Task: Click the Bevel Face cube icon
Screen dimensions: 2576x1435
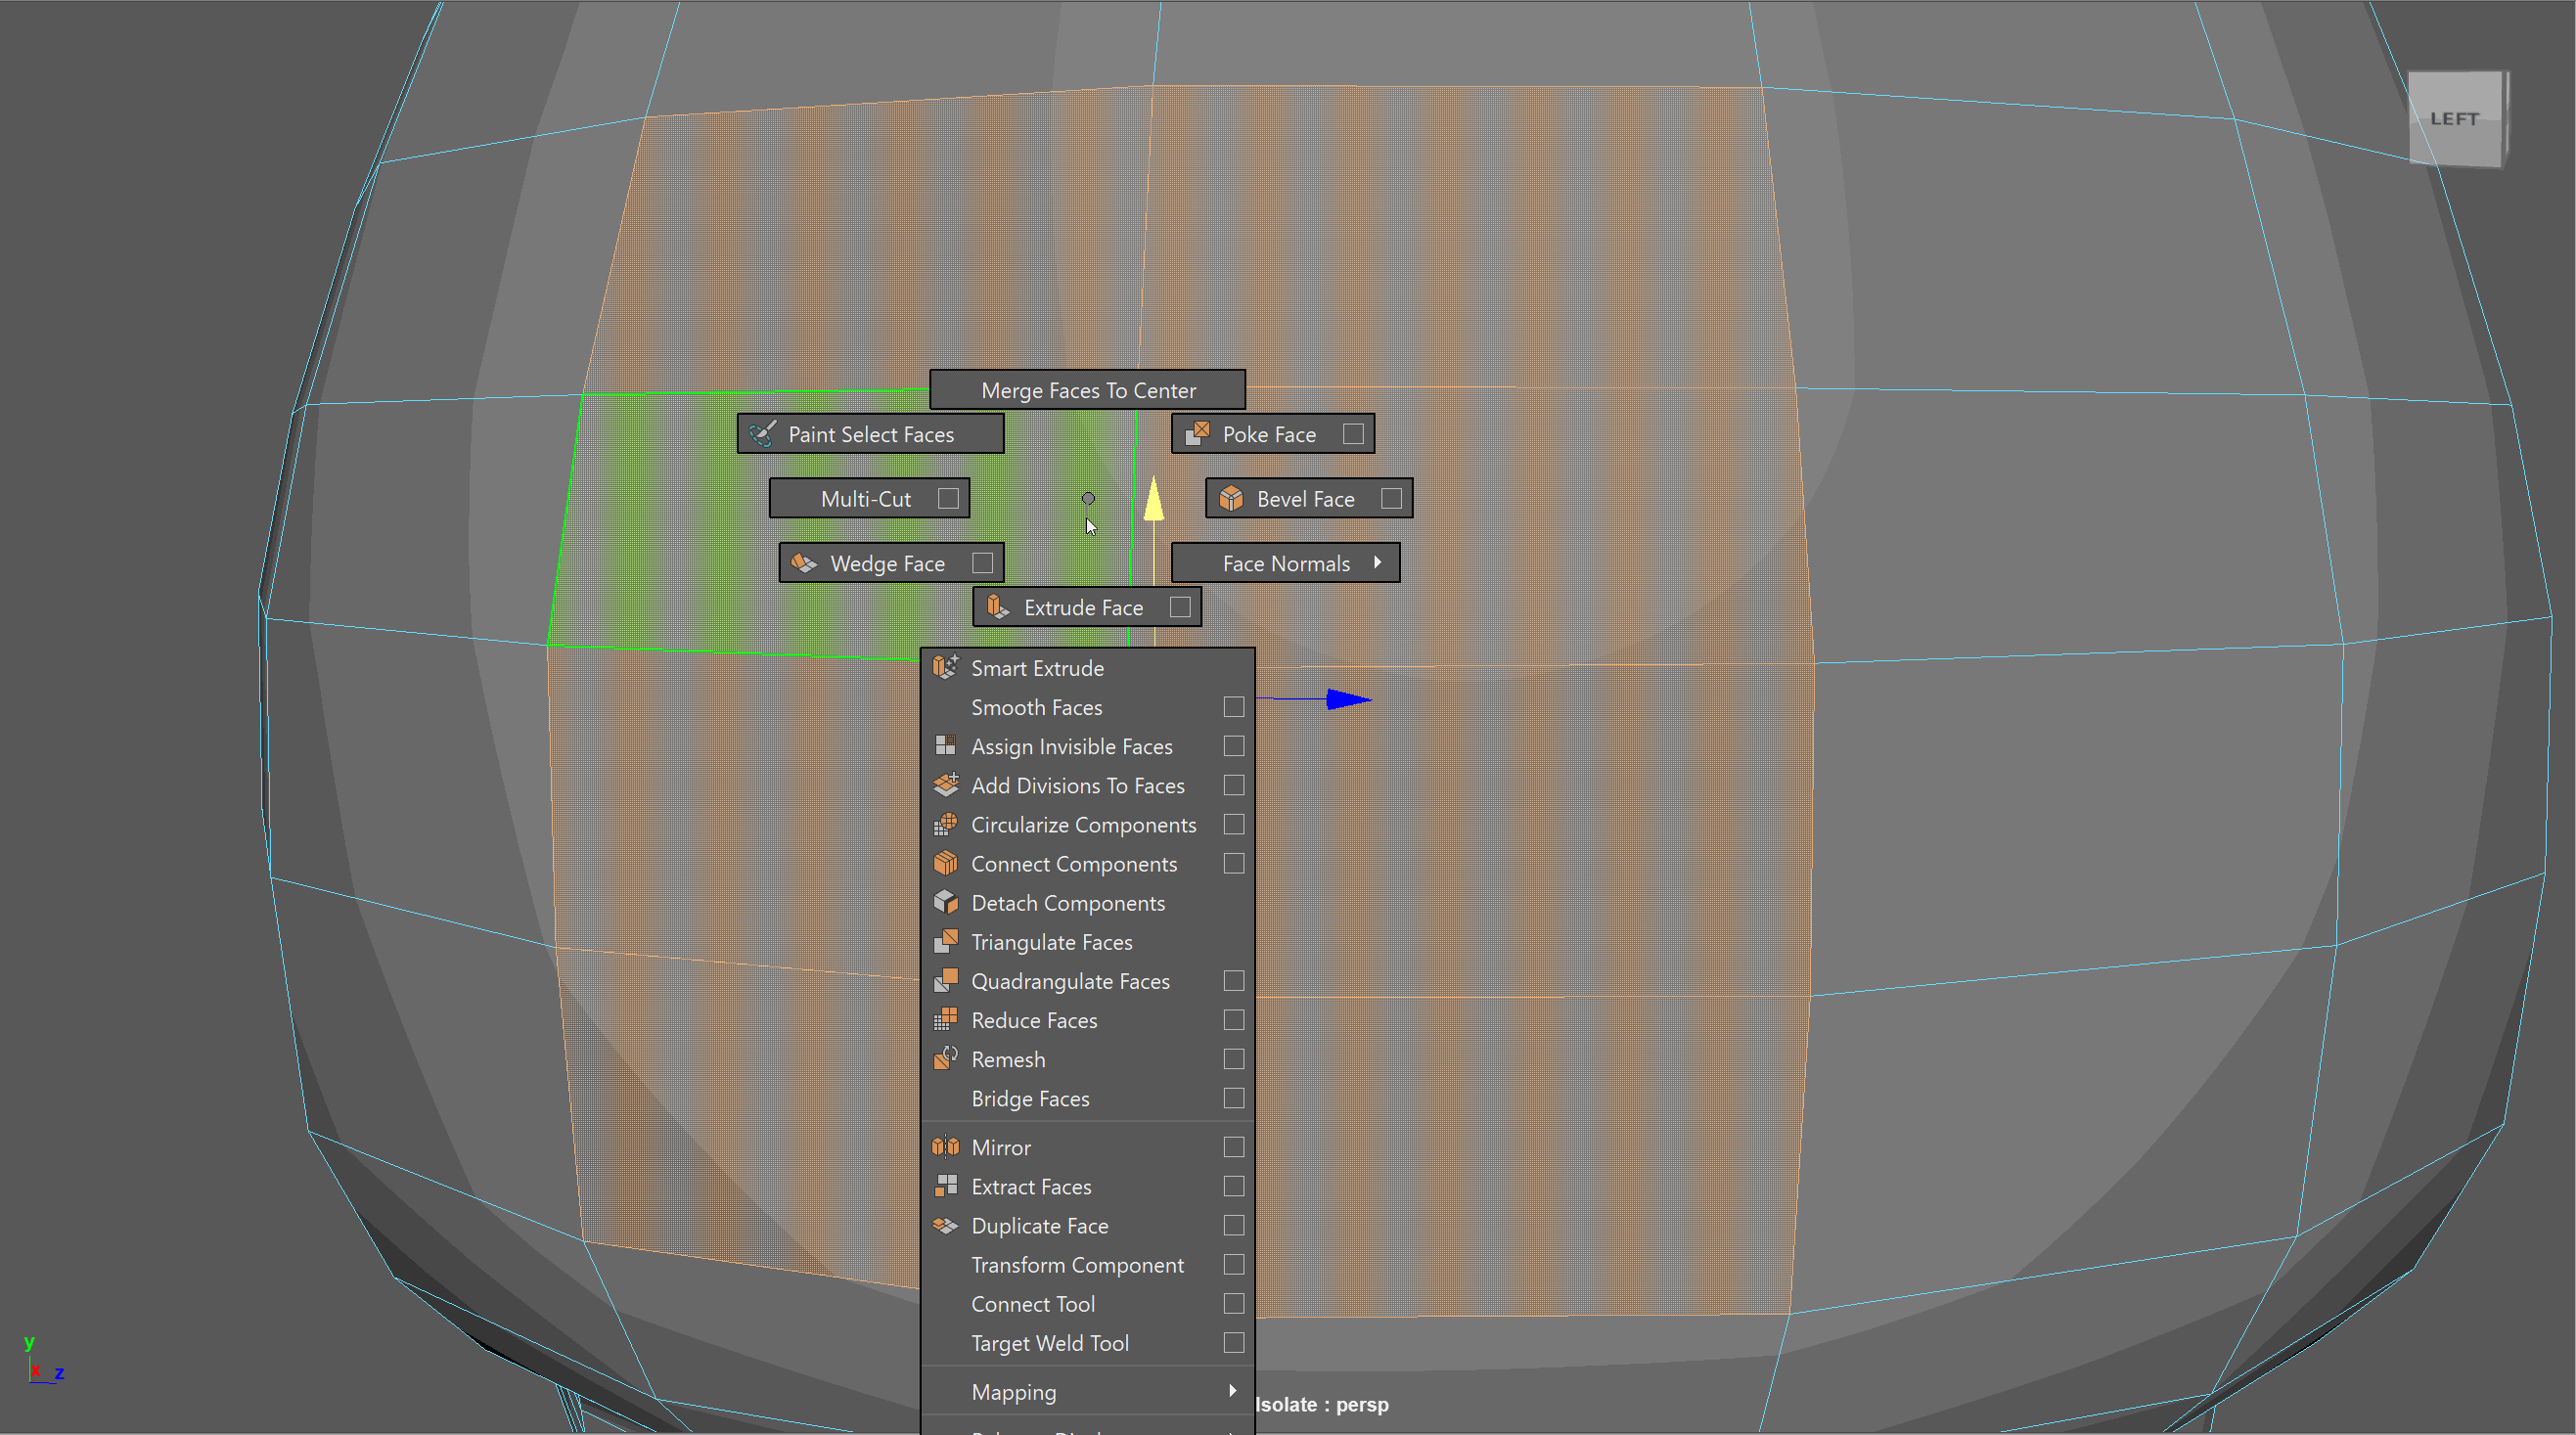Action: 1231,498
